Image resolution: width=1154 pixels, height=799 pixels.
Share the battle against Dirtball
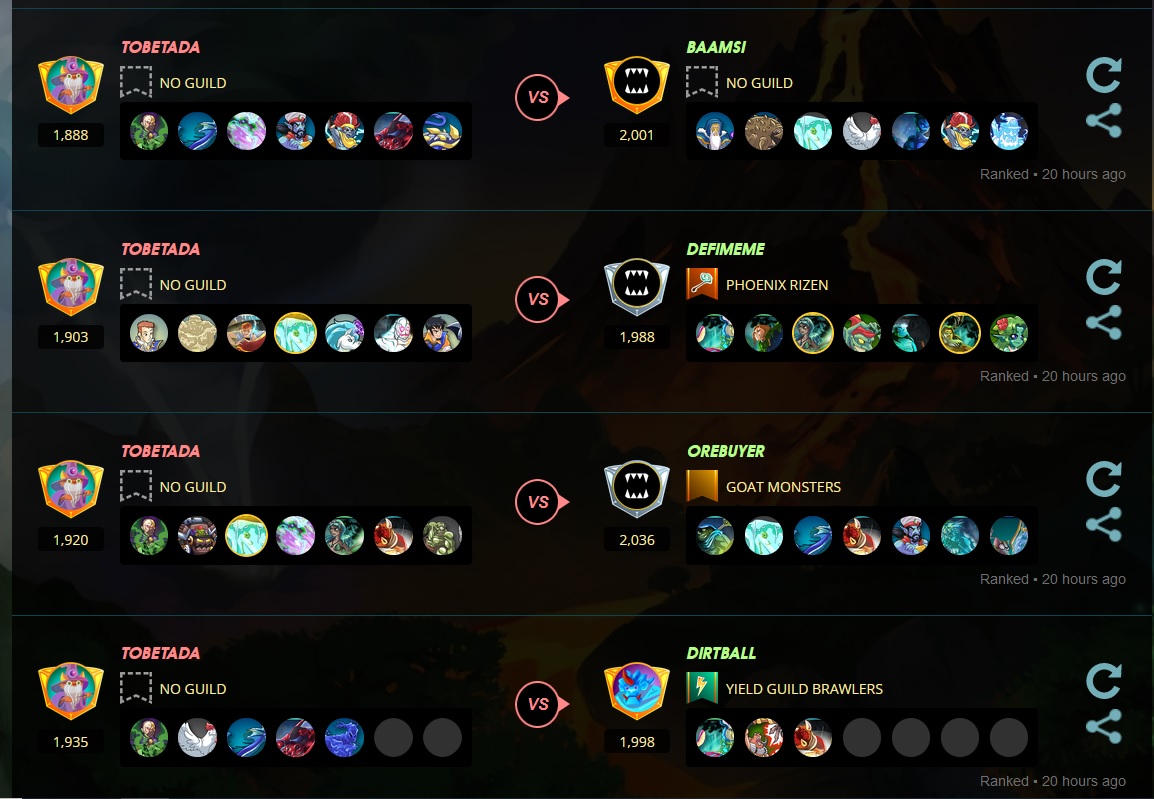(x=1103, y=726)
